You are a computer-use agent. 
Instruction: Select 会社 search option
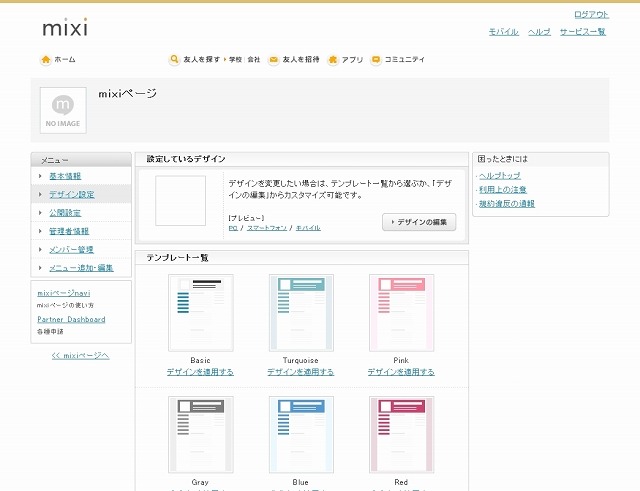pyautogui.click(x=254, y=60)
